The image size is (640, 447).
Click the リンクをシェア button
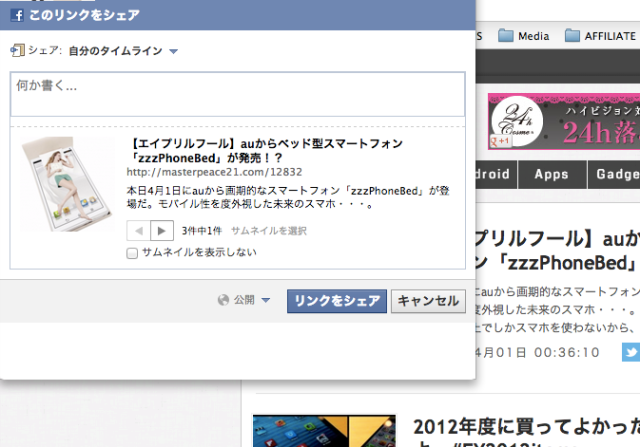(337, 301)
